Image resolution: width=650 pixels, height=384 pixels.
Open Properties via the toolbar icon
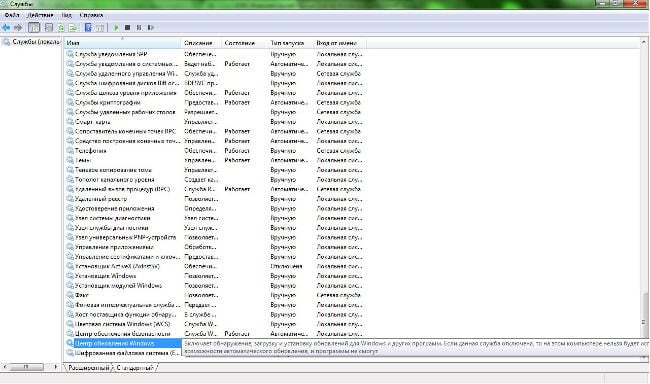(49, 28)
